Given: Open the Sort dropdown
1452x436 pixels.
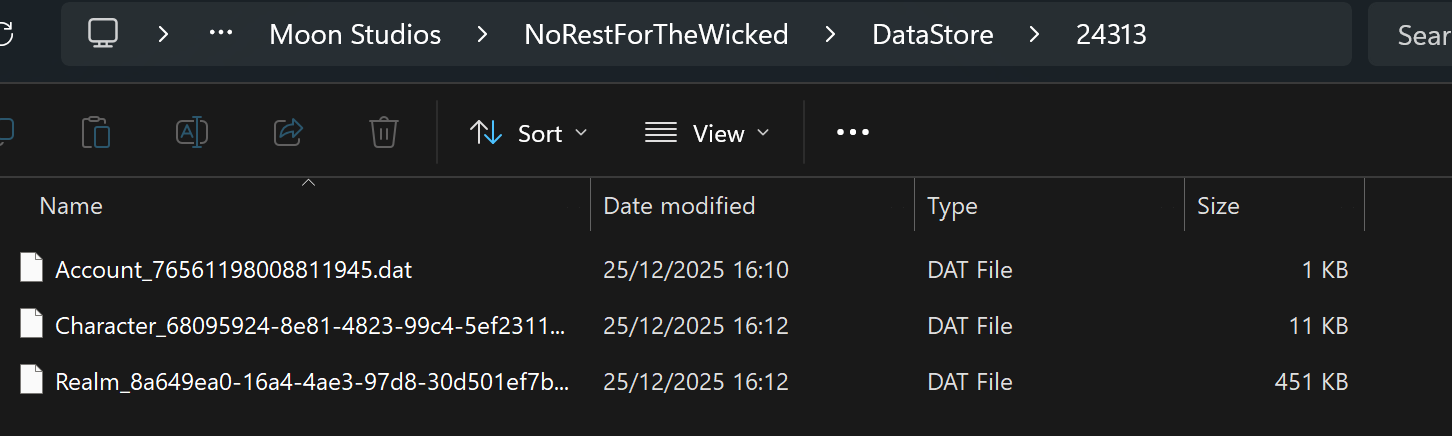Looking at the screenshot, I should 529,133.
